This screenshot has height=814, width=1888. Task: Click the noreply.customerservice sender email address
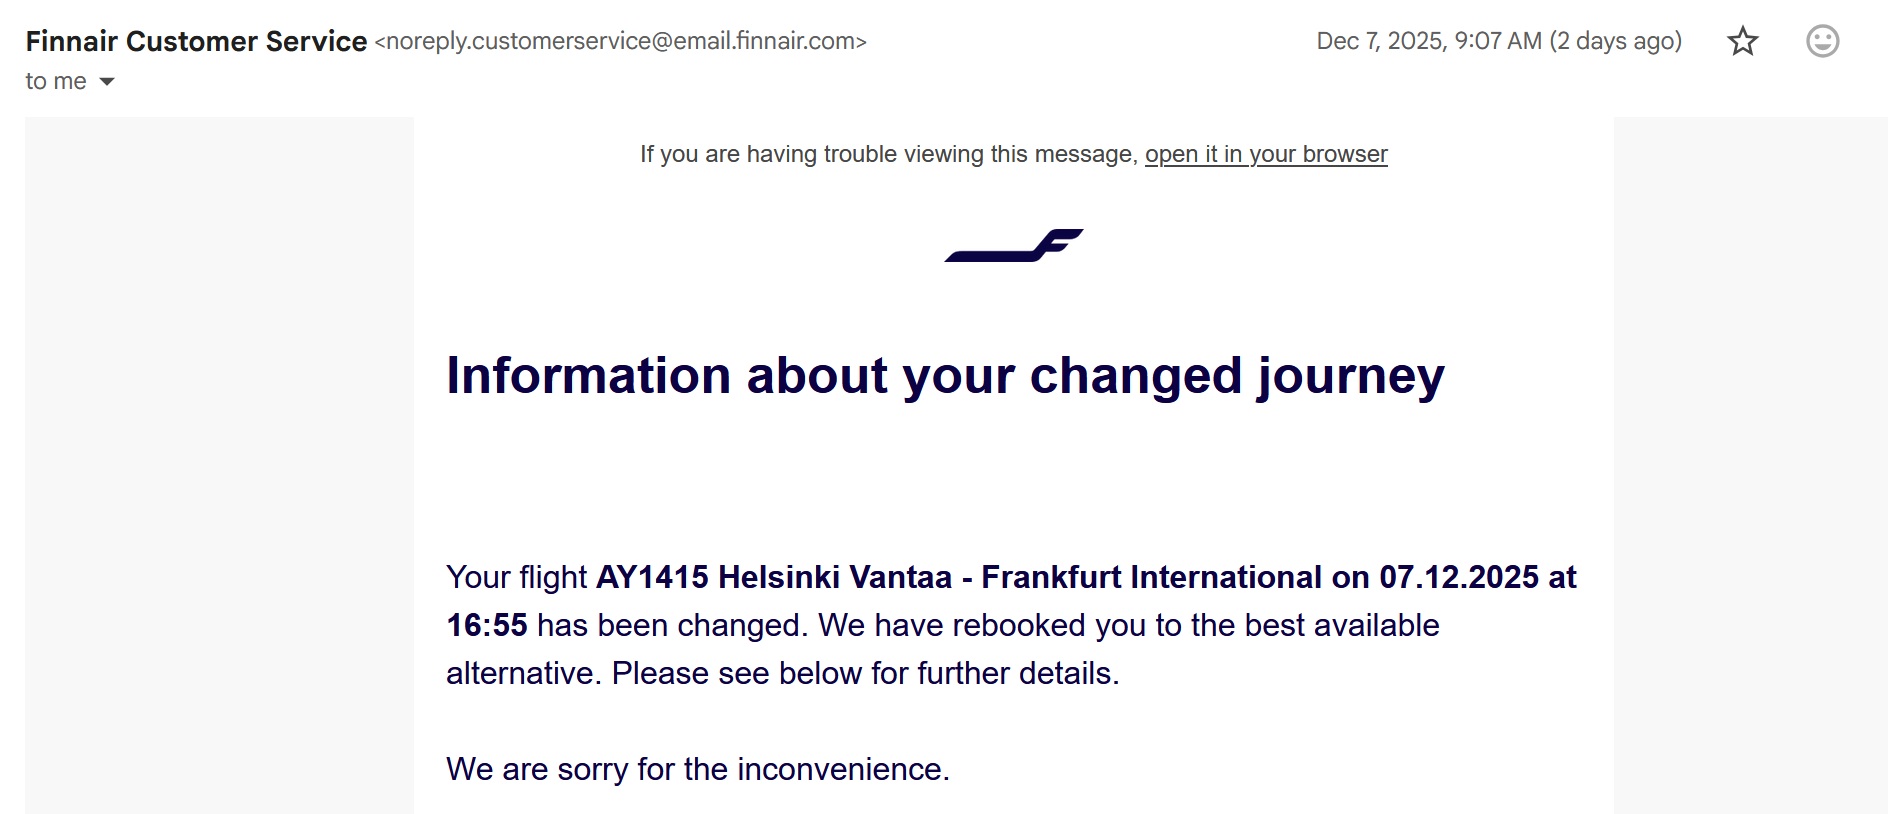click(620, 41)
